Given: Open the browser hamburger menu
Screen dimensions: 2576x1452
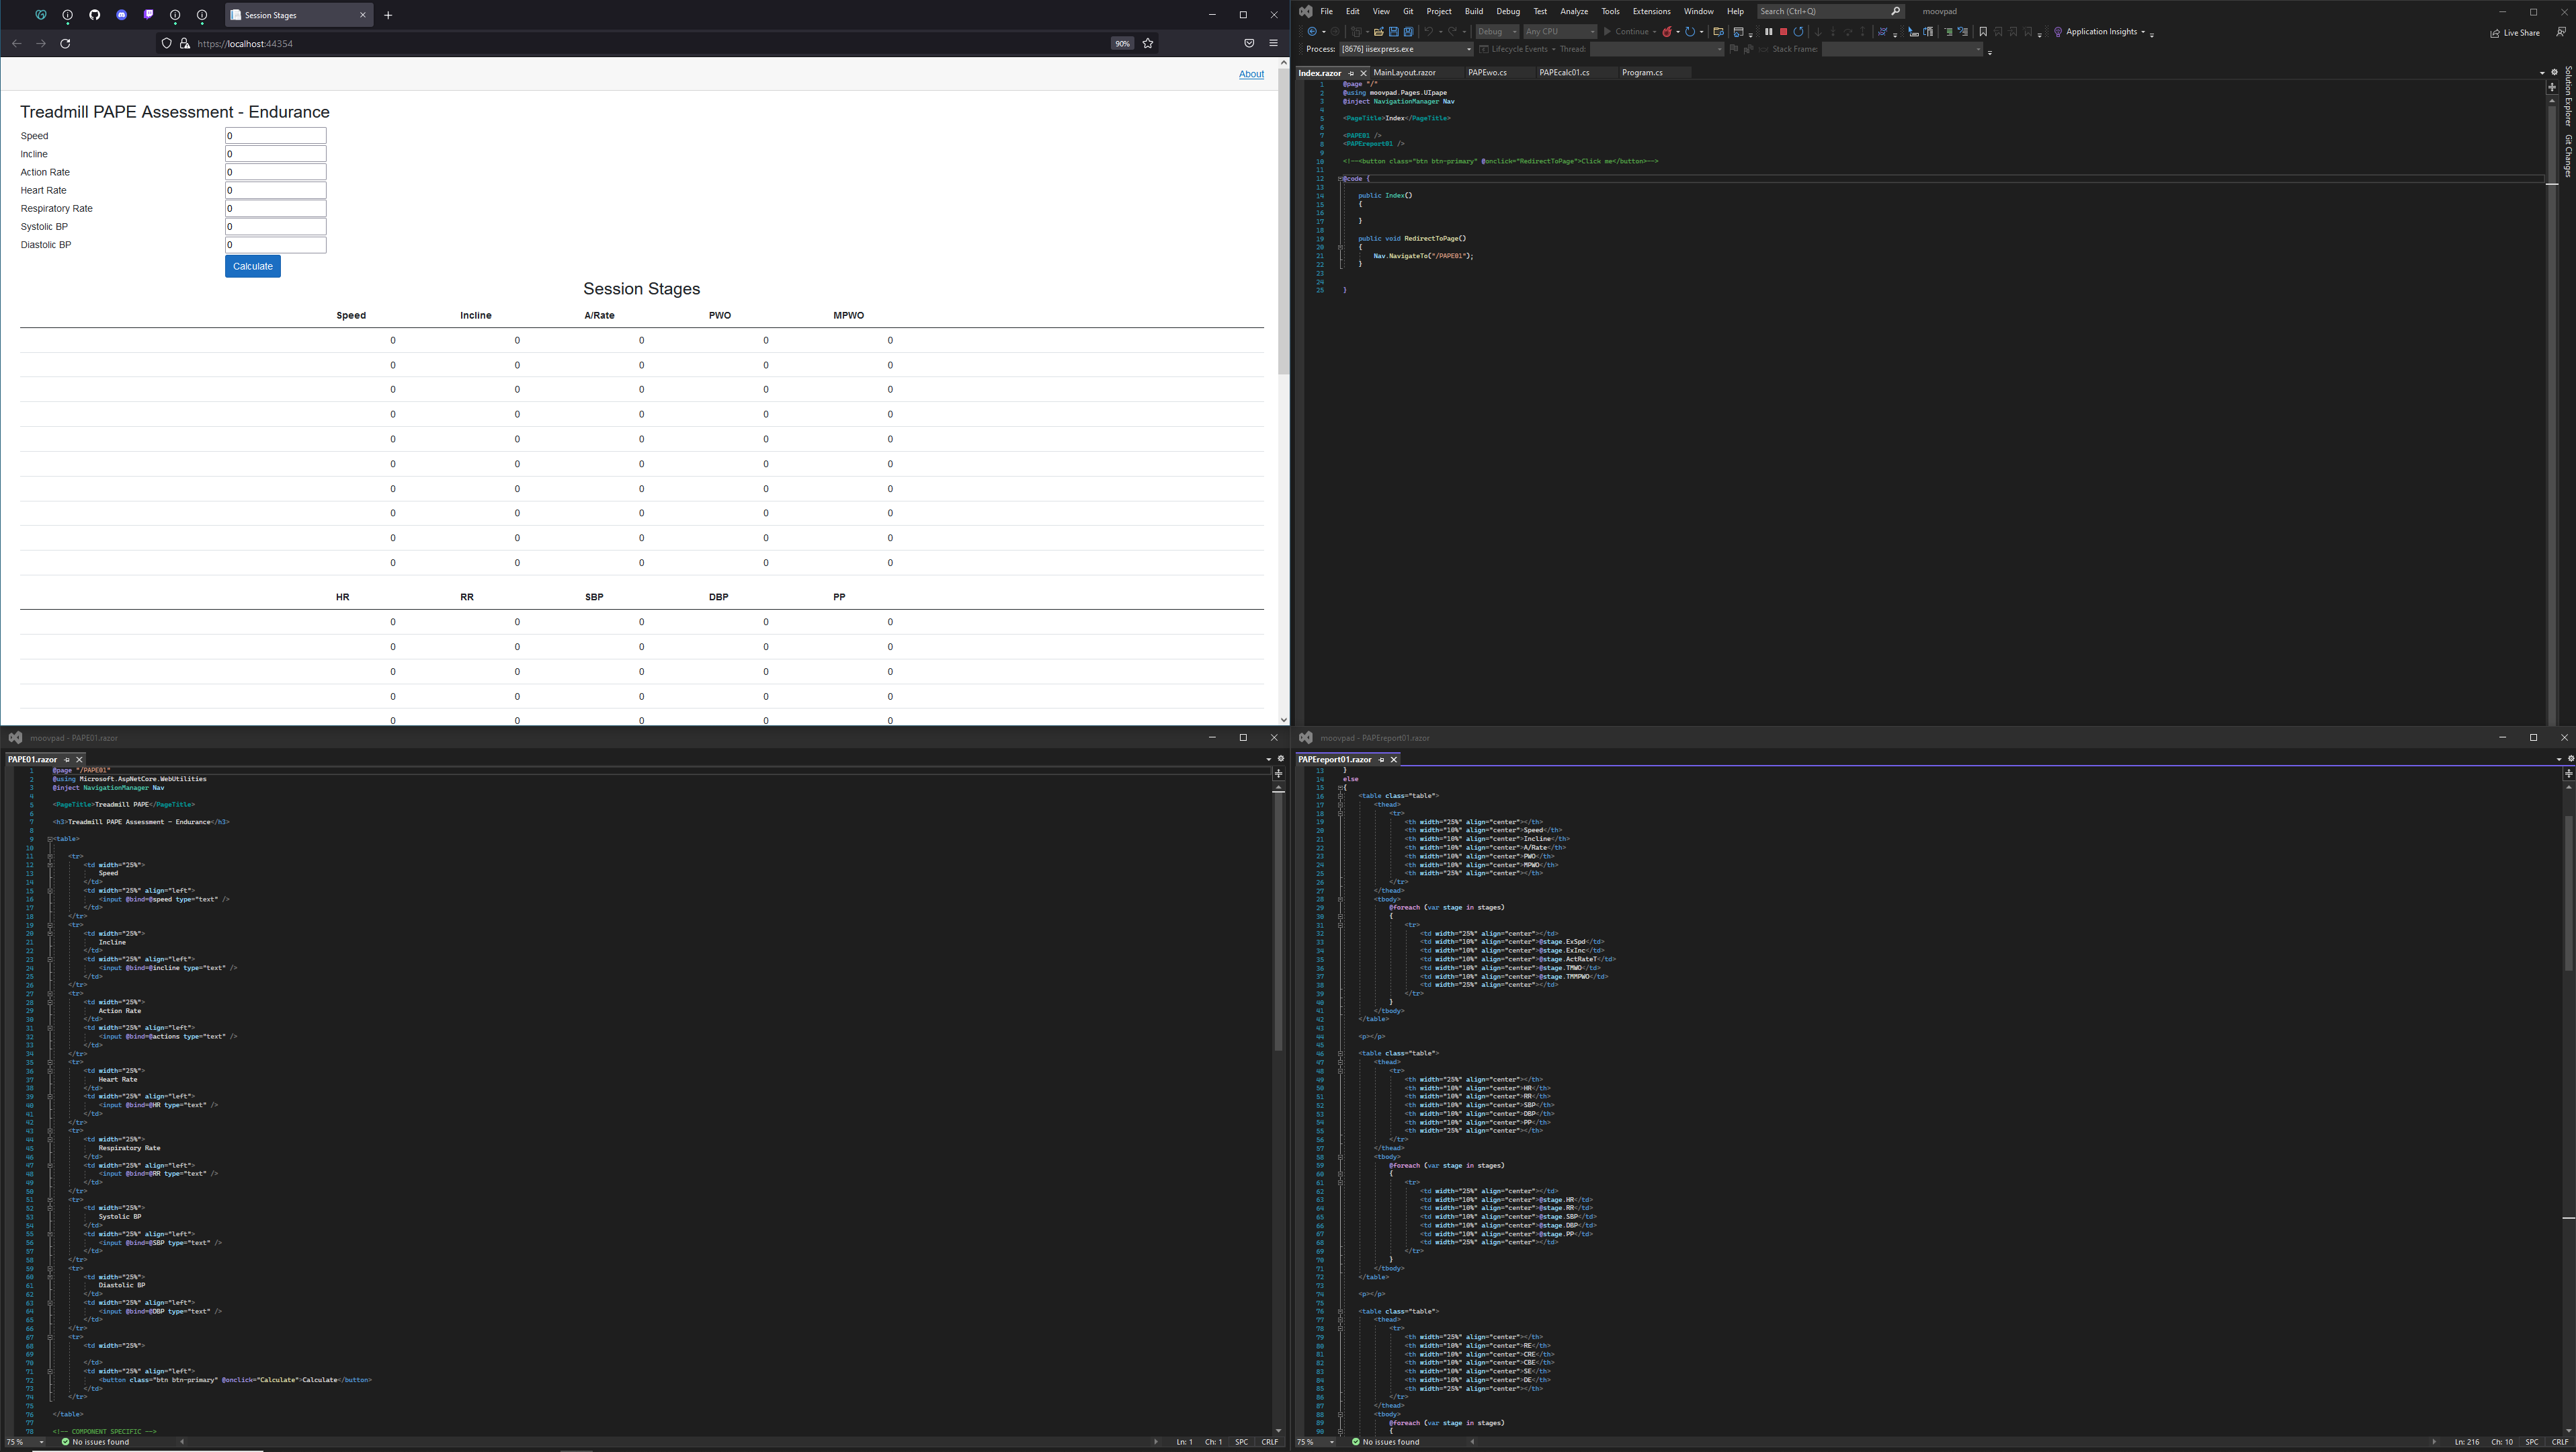Looking at the screenshot, I should [x=1273, y=43].
